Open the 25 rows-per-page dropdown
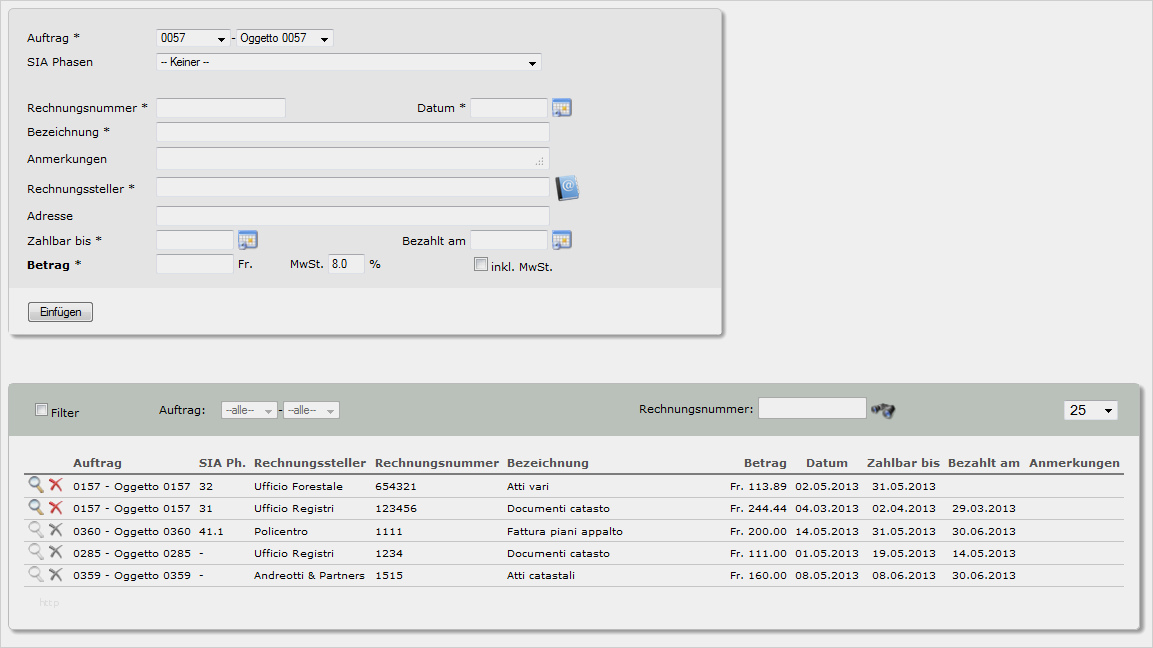Viewport: 1153px width, 648px height. [1091, 410]
